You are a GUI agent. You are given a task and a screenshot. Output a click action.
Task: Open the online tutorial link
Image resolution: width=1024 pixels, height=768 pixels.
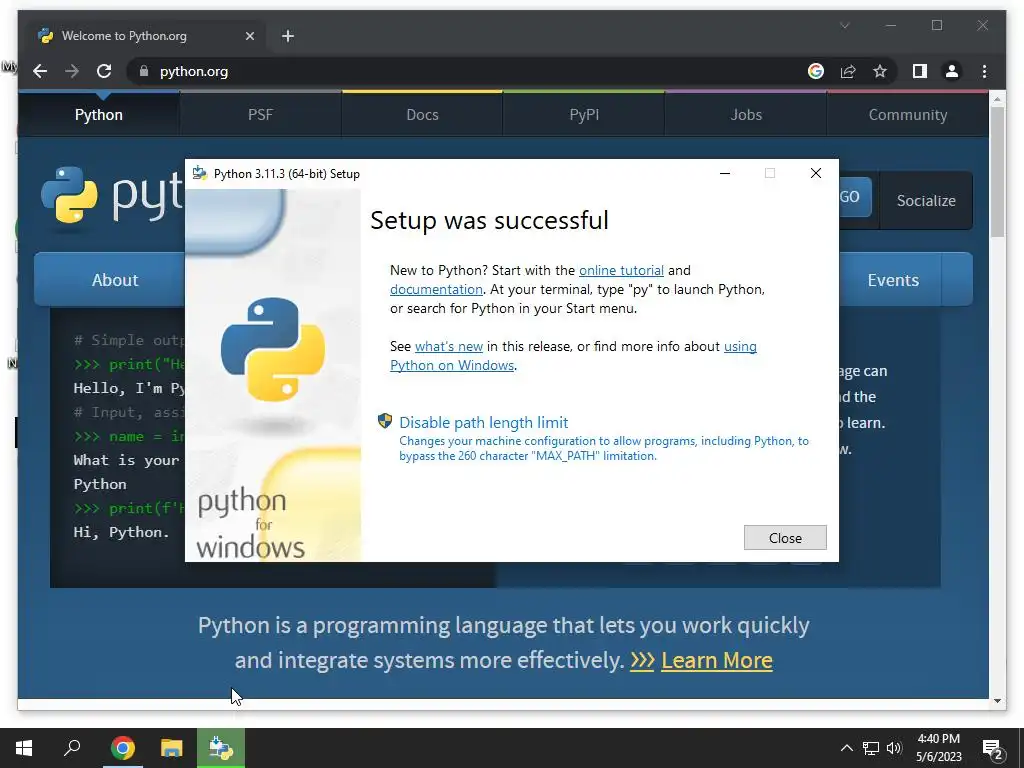621,270
